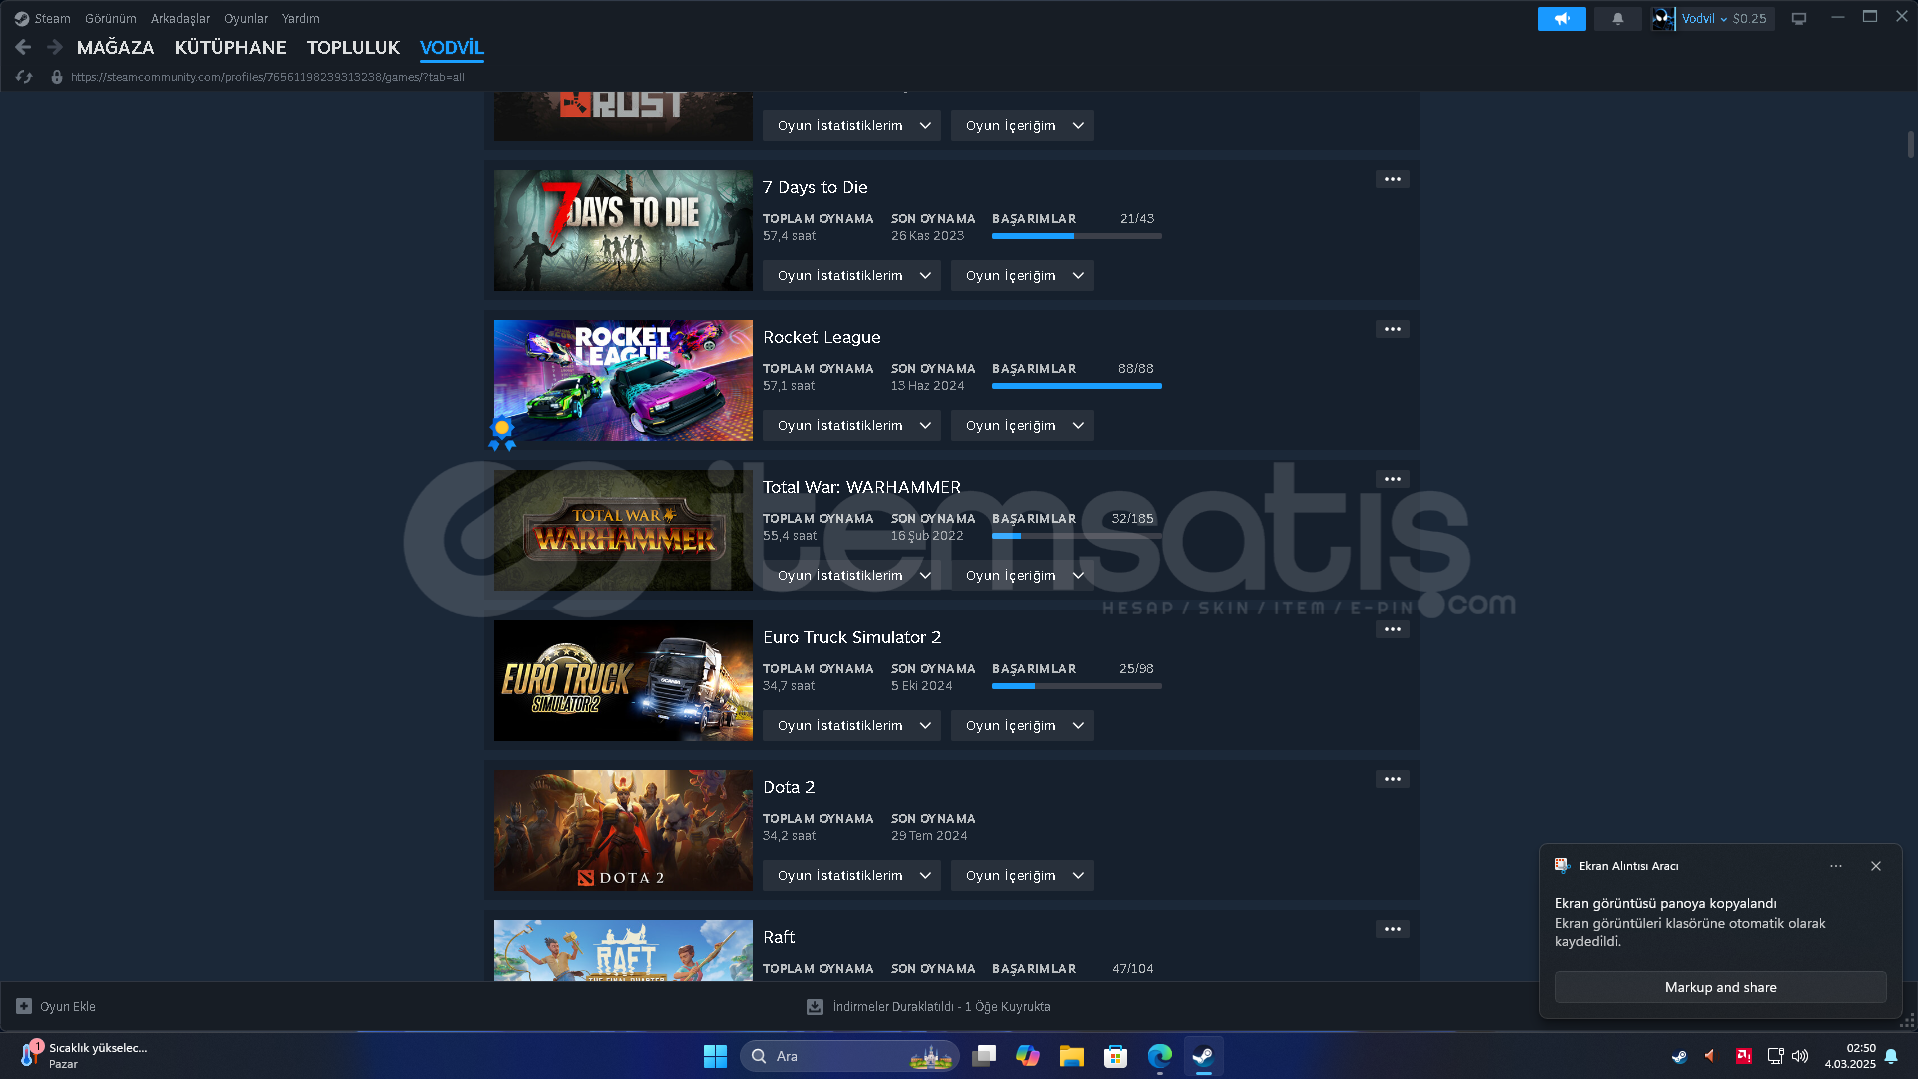Expand Oyun İstatistiklerim for 7 Days to Die

852,275
